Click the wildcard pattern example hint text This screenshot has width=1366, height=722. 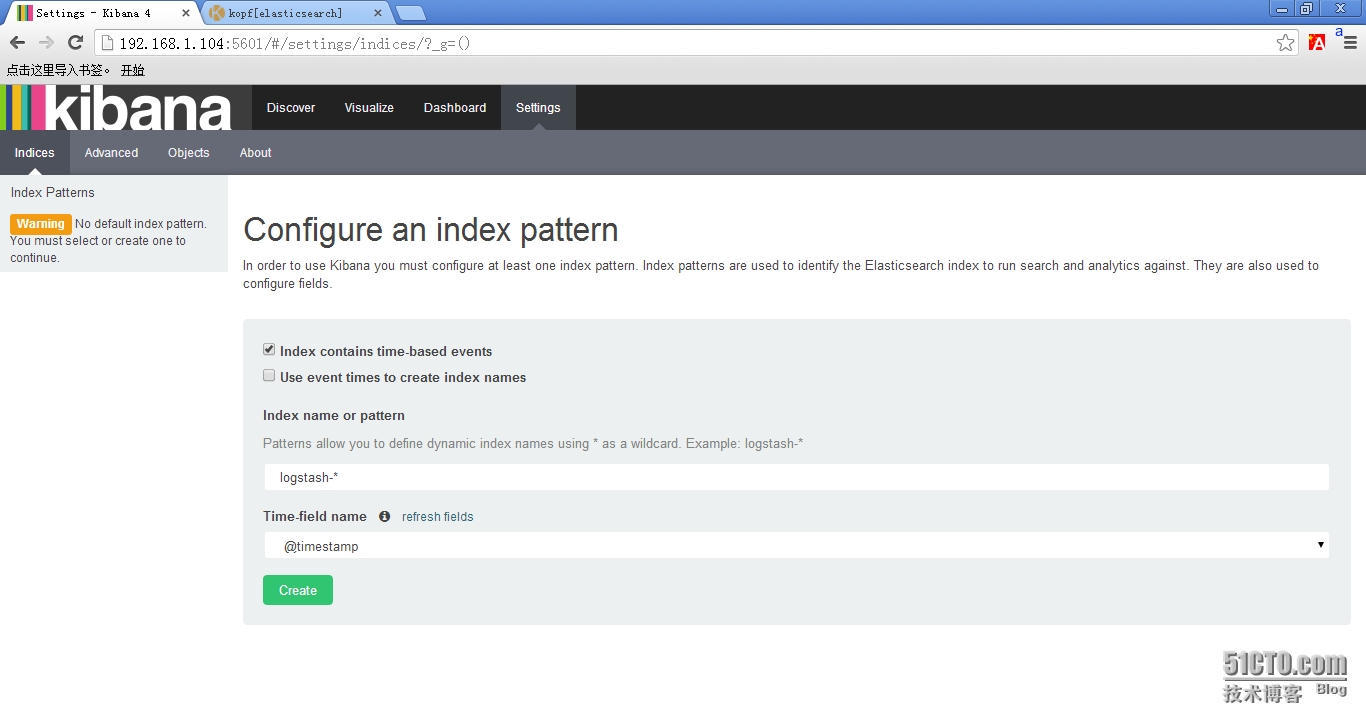533,443
